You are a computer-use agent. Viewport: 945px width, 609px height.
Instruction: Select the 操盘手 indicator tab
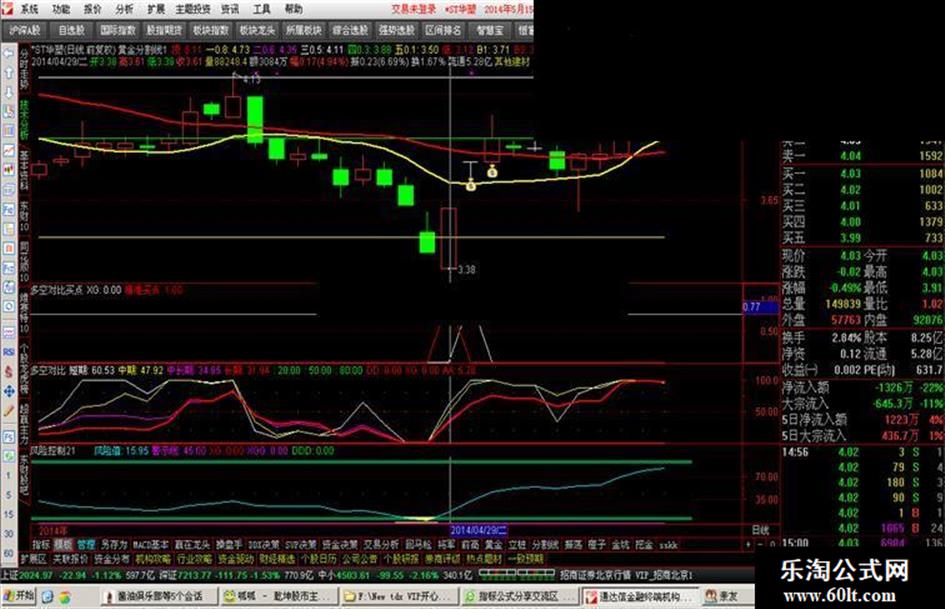point(229,544)
